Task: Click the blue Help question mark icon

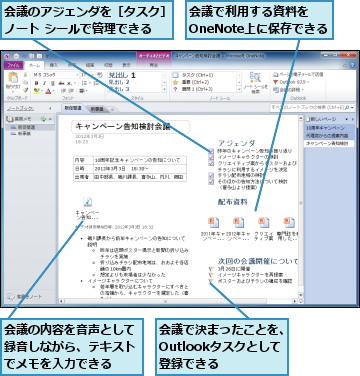Action: tap(352, 66)
